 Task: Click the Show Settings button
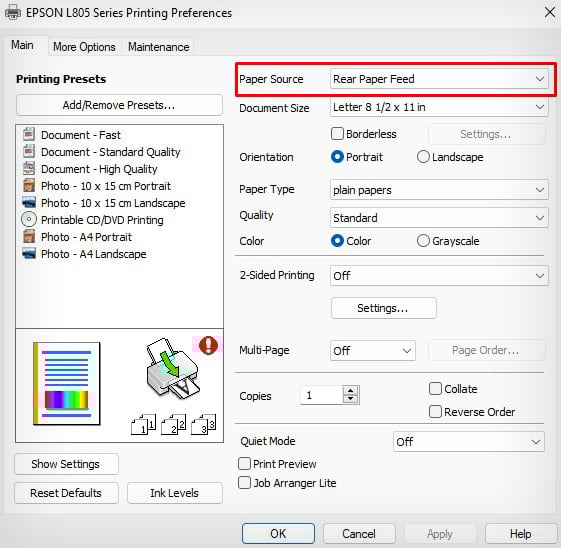click(x=66, y=464)
